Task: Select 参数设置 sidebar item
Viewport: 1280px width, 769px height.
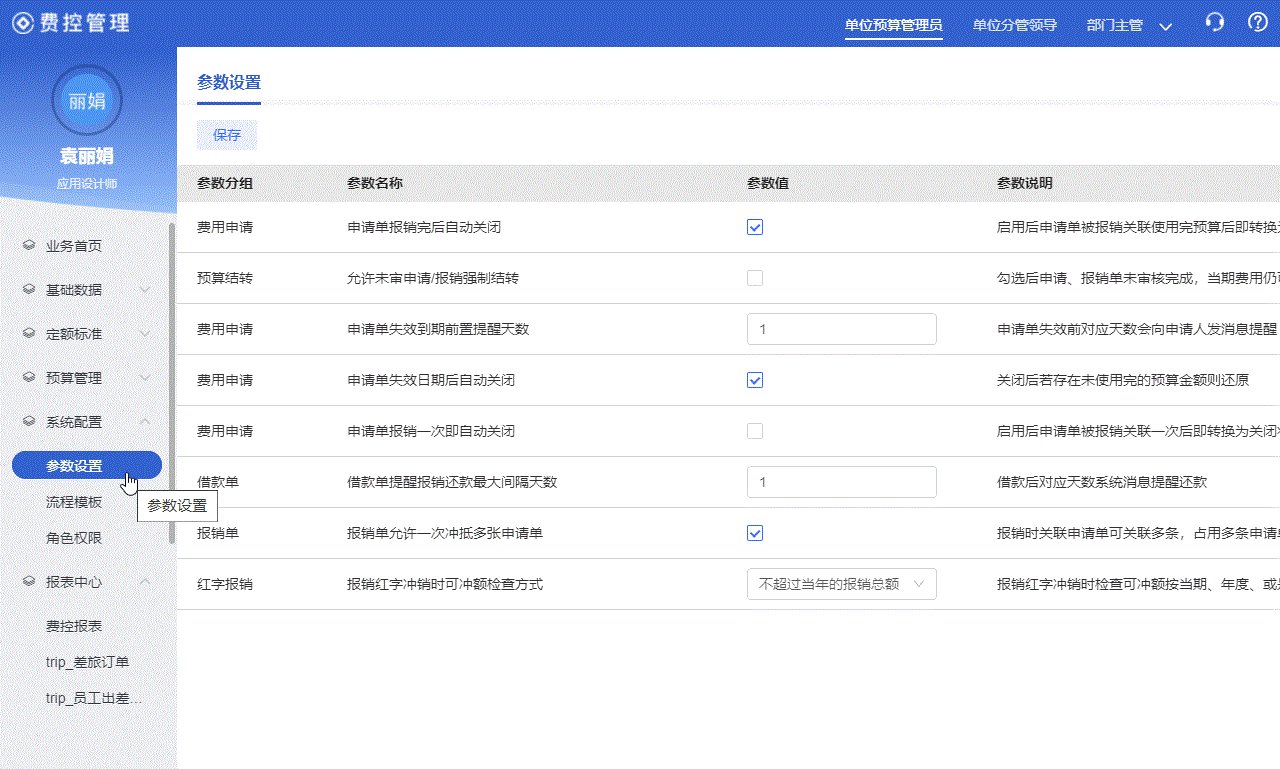Action: 87,465
